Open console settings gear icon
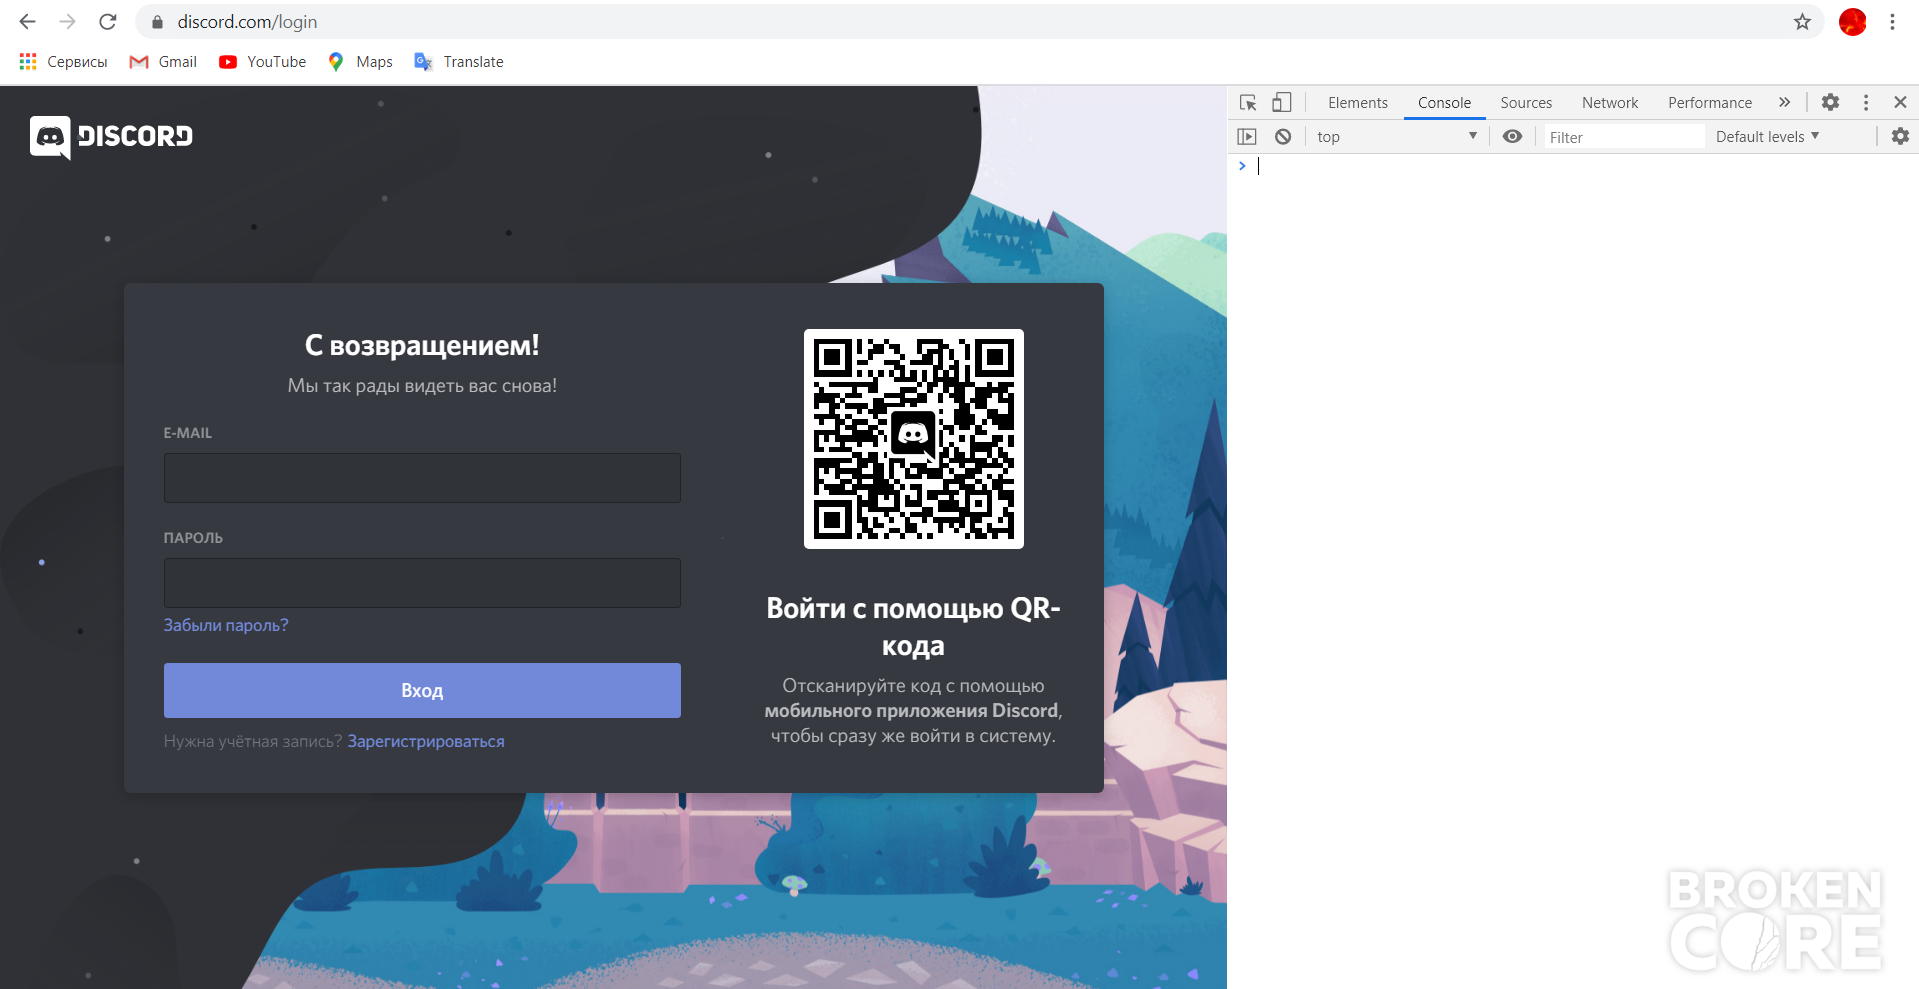Image resolution: width=1919 pixels, height=989 pixels. coord(1900,137)
